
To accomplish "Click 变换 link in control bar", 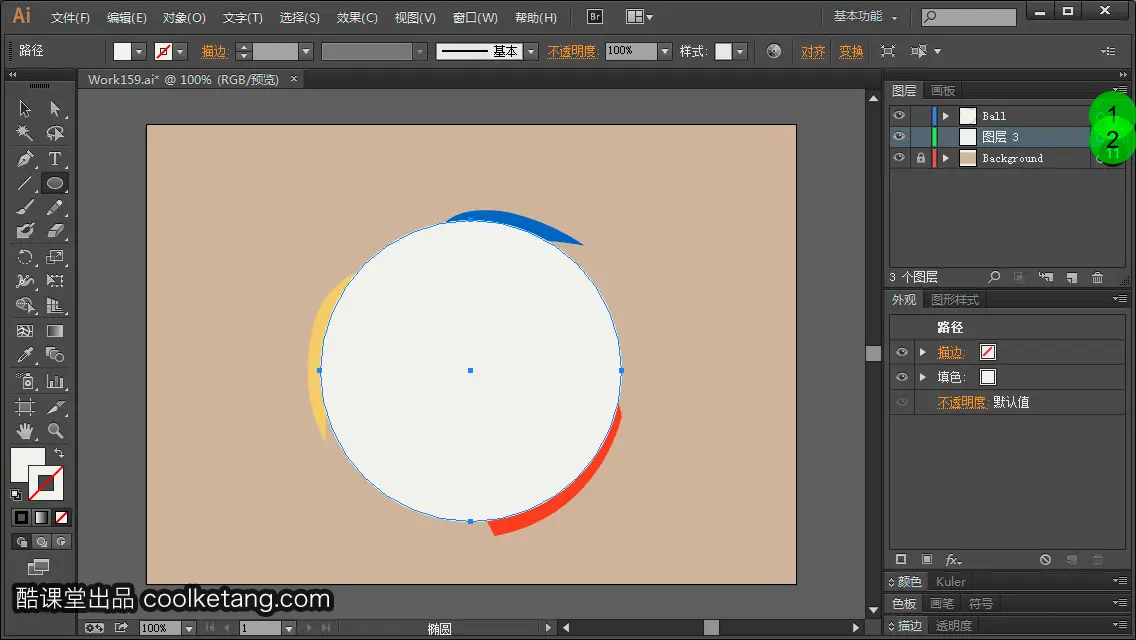I will pyautogui.click(x=851, y=51).
